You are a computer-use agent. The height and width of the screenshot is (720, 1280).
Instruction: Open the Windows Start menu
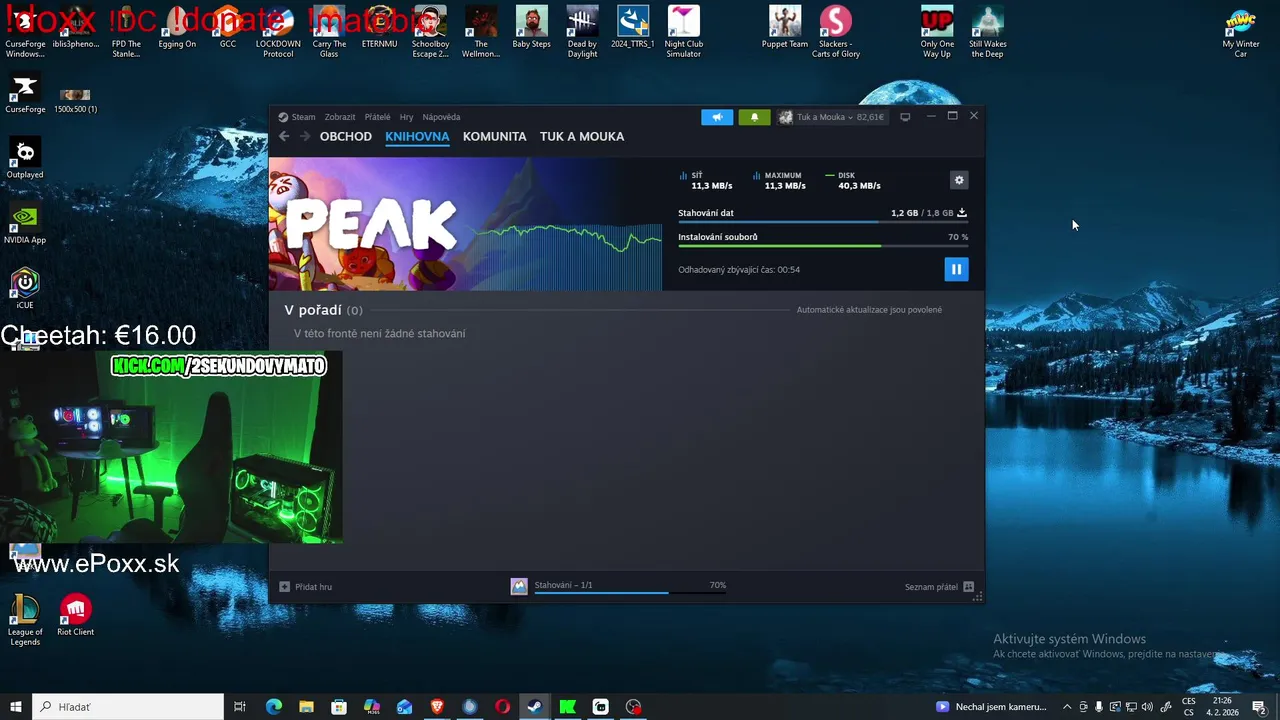coord(15,707)
